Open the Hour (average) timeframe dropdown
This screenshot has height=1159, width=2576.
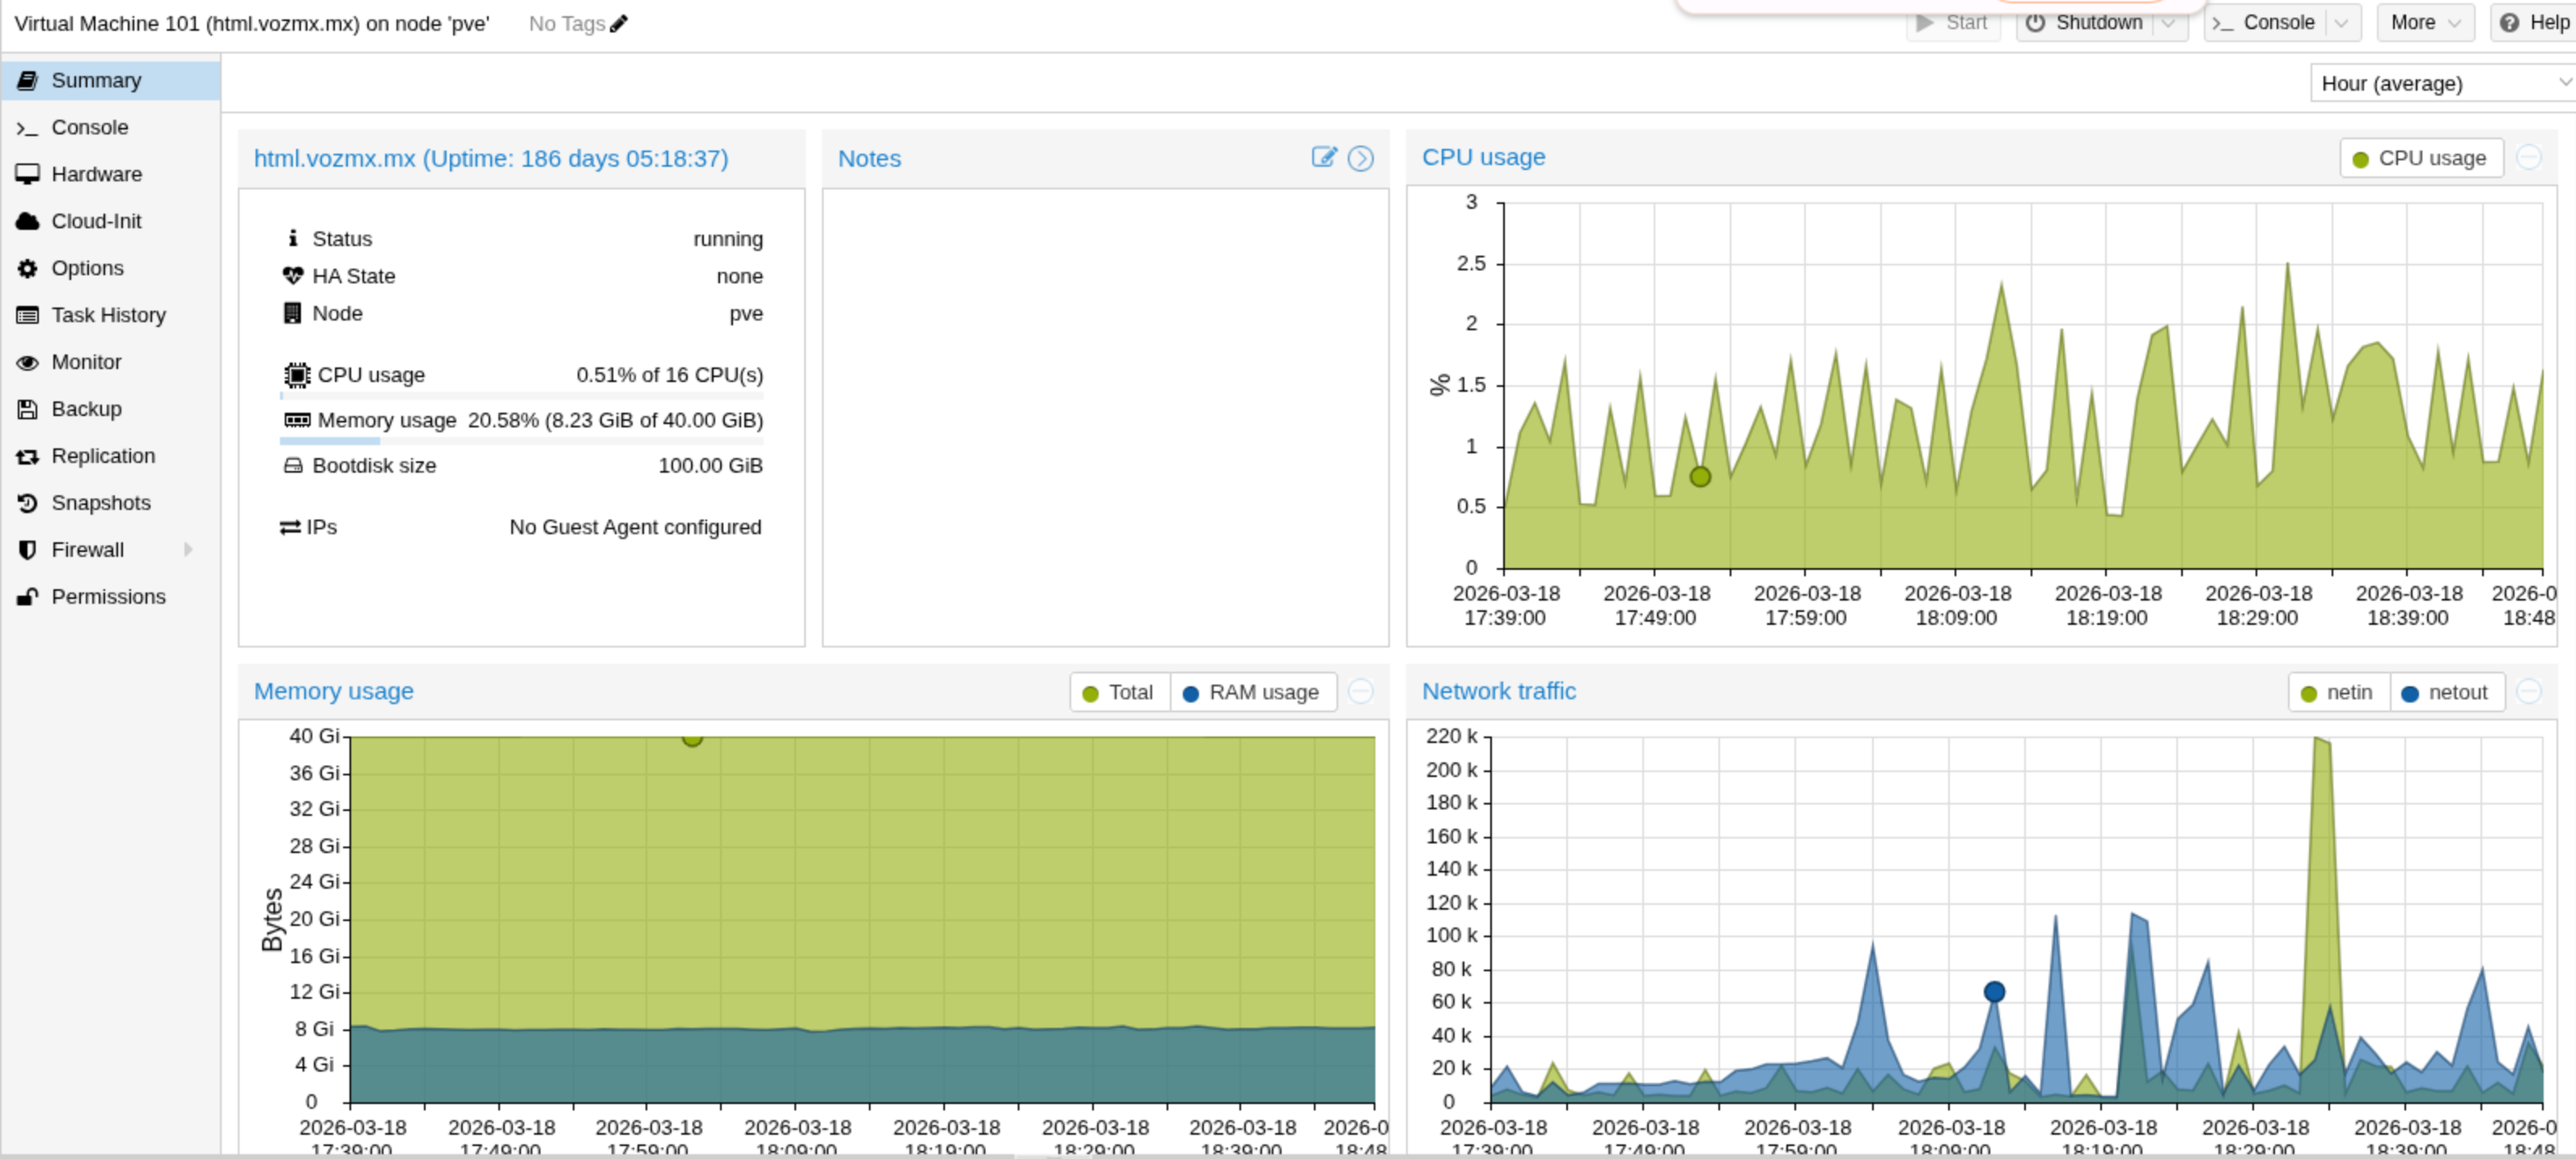[x=2440, y=83]
